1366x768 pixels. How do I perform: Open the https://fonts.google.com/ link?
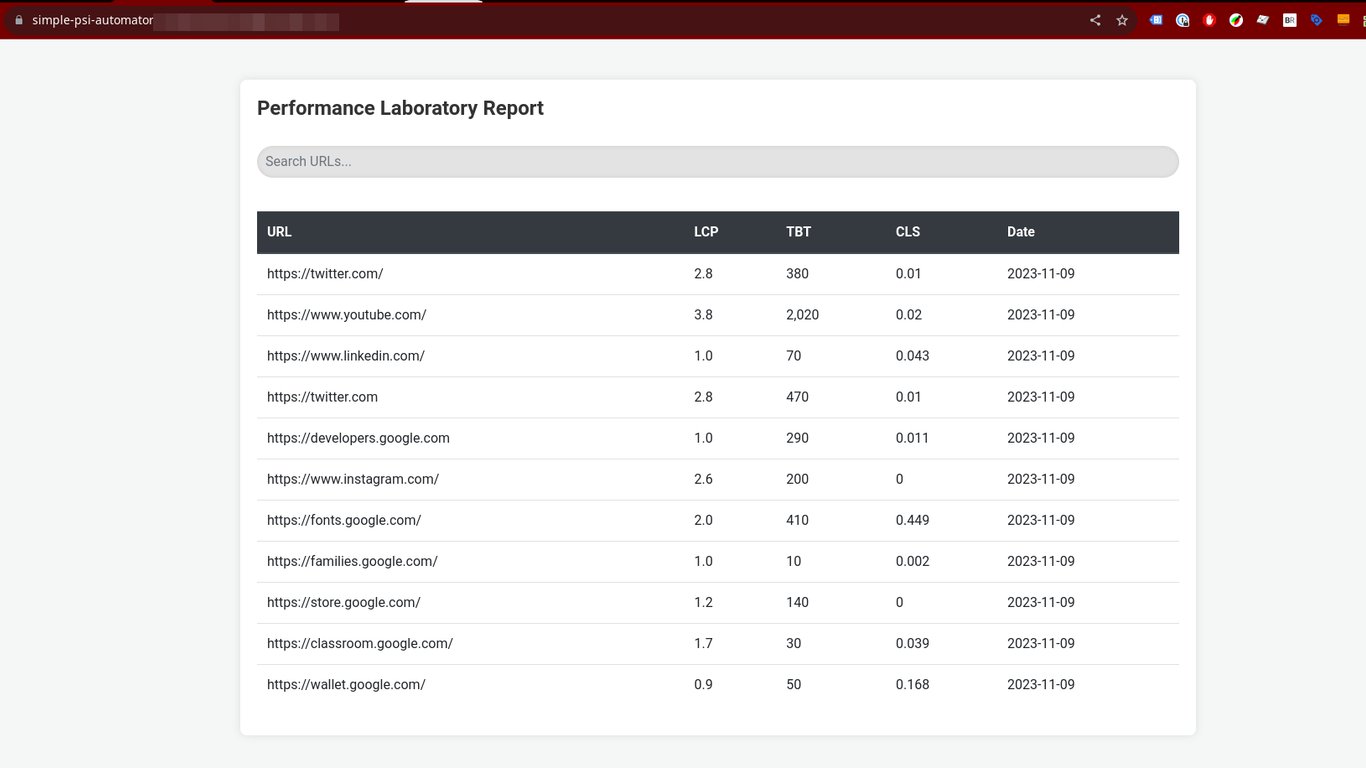[x=344, y=520]
